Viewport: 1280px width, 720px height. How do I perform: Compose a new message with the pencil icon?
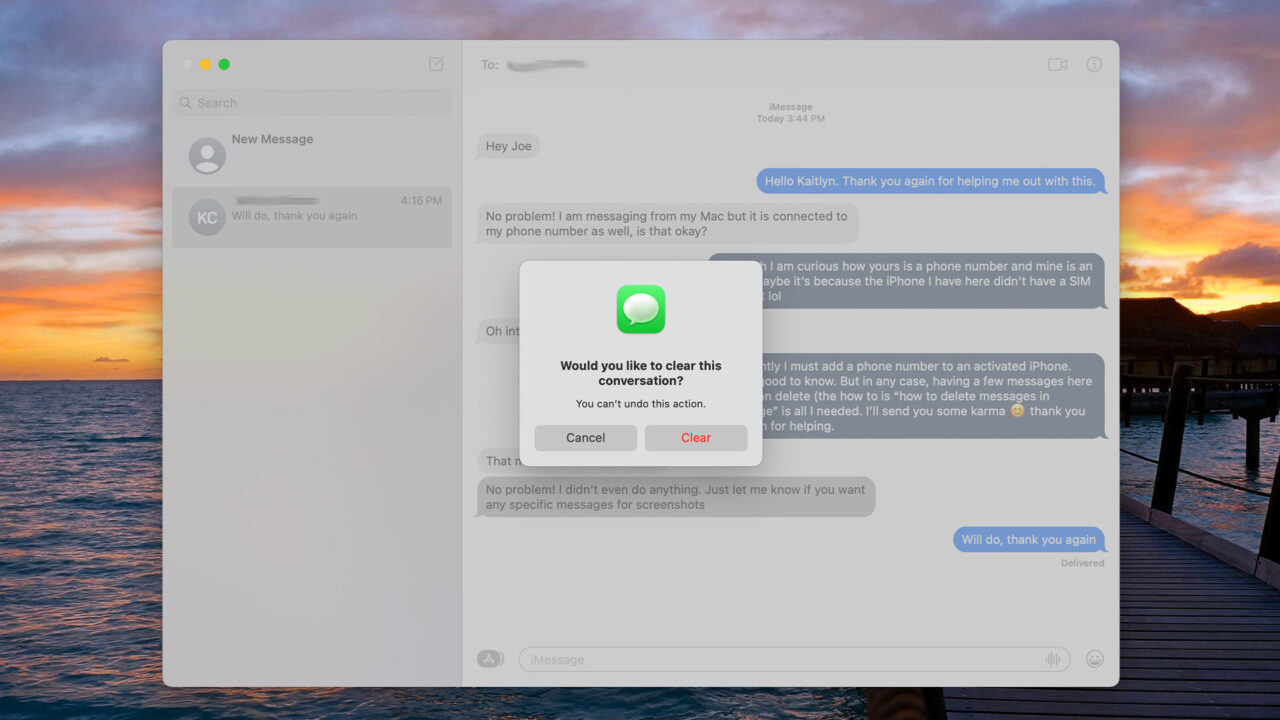pos(436,63)
